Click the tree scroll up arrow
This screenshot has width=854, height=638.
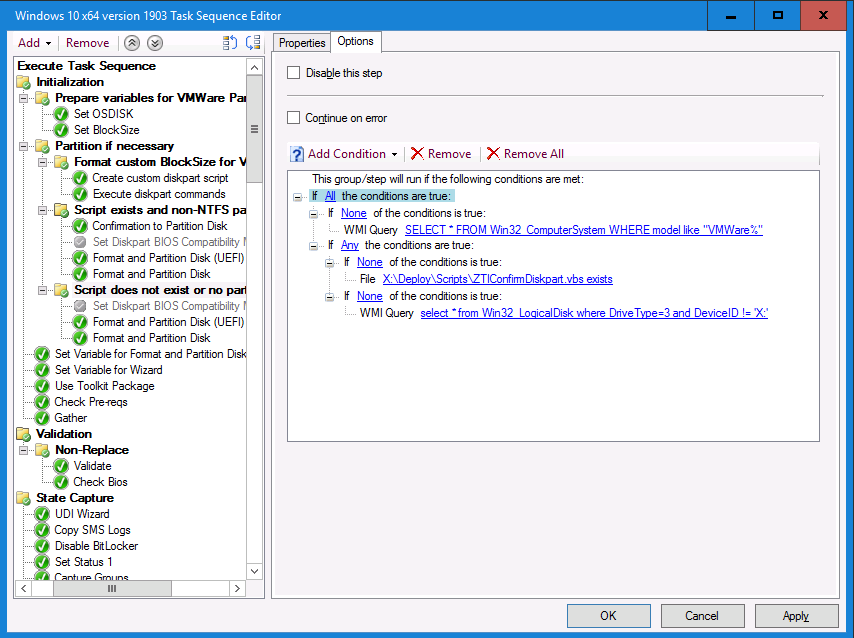(254, 68)
